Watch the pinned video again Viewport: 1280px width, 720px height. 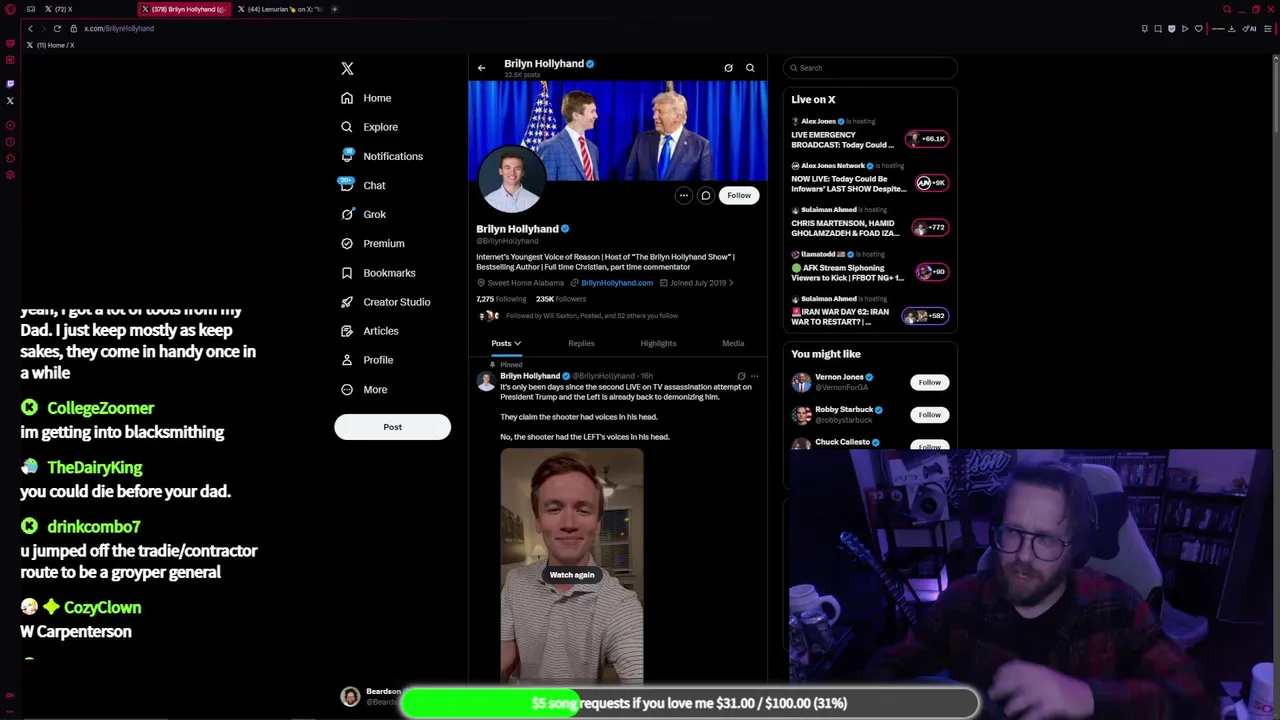click(x=572, y=575)
